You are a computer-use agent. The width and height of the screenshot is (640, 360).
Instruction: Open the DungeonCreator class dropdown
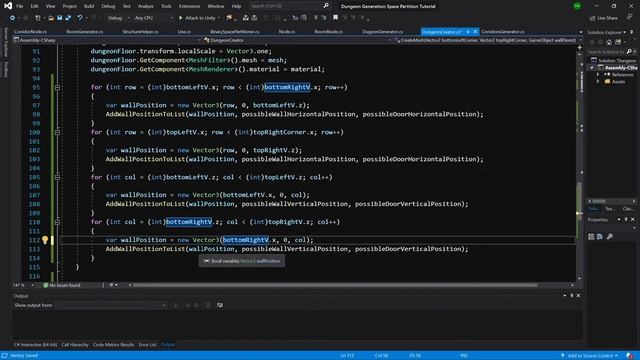pos(297,40)
